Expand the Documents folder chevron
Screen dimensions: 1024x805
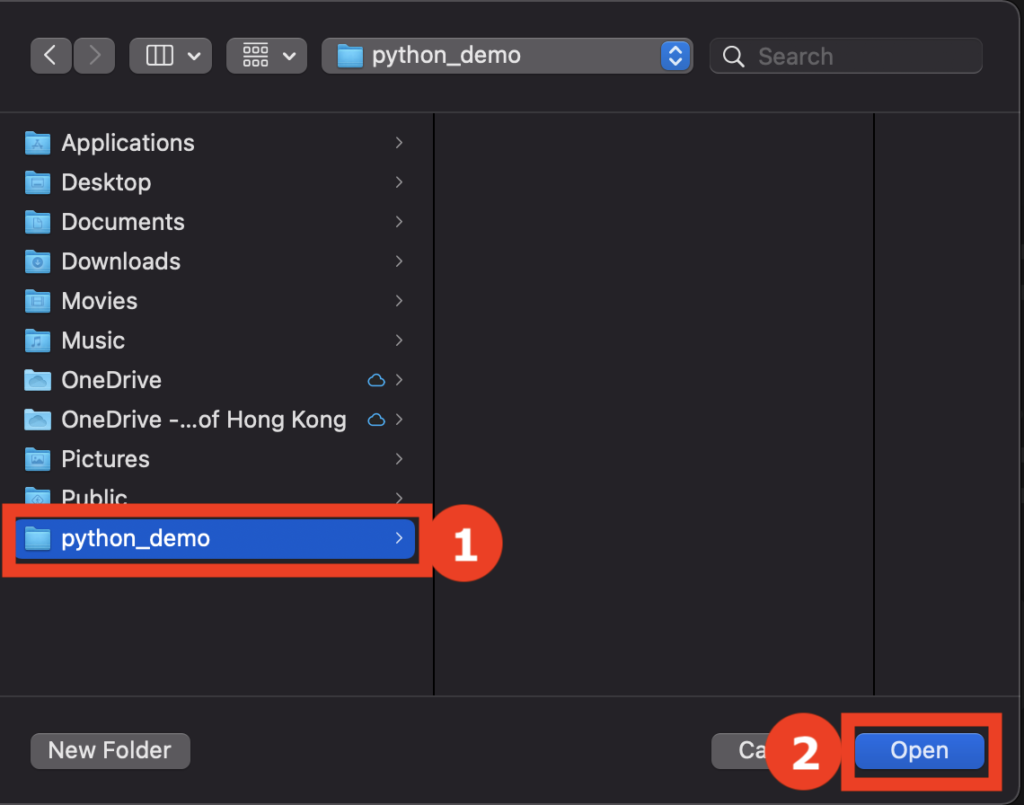pyautogui.click(x=399, y=222)
